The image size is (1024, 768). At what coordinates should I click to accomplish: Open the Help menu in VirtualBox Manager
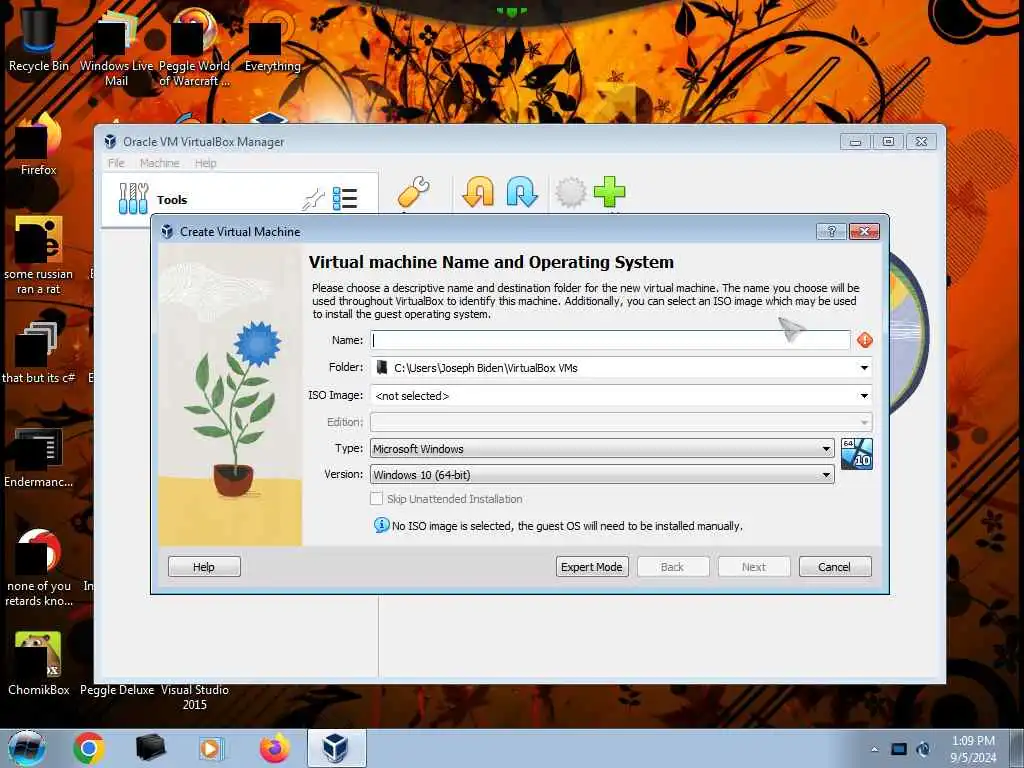tap(205, 163)
